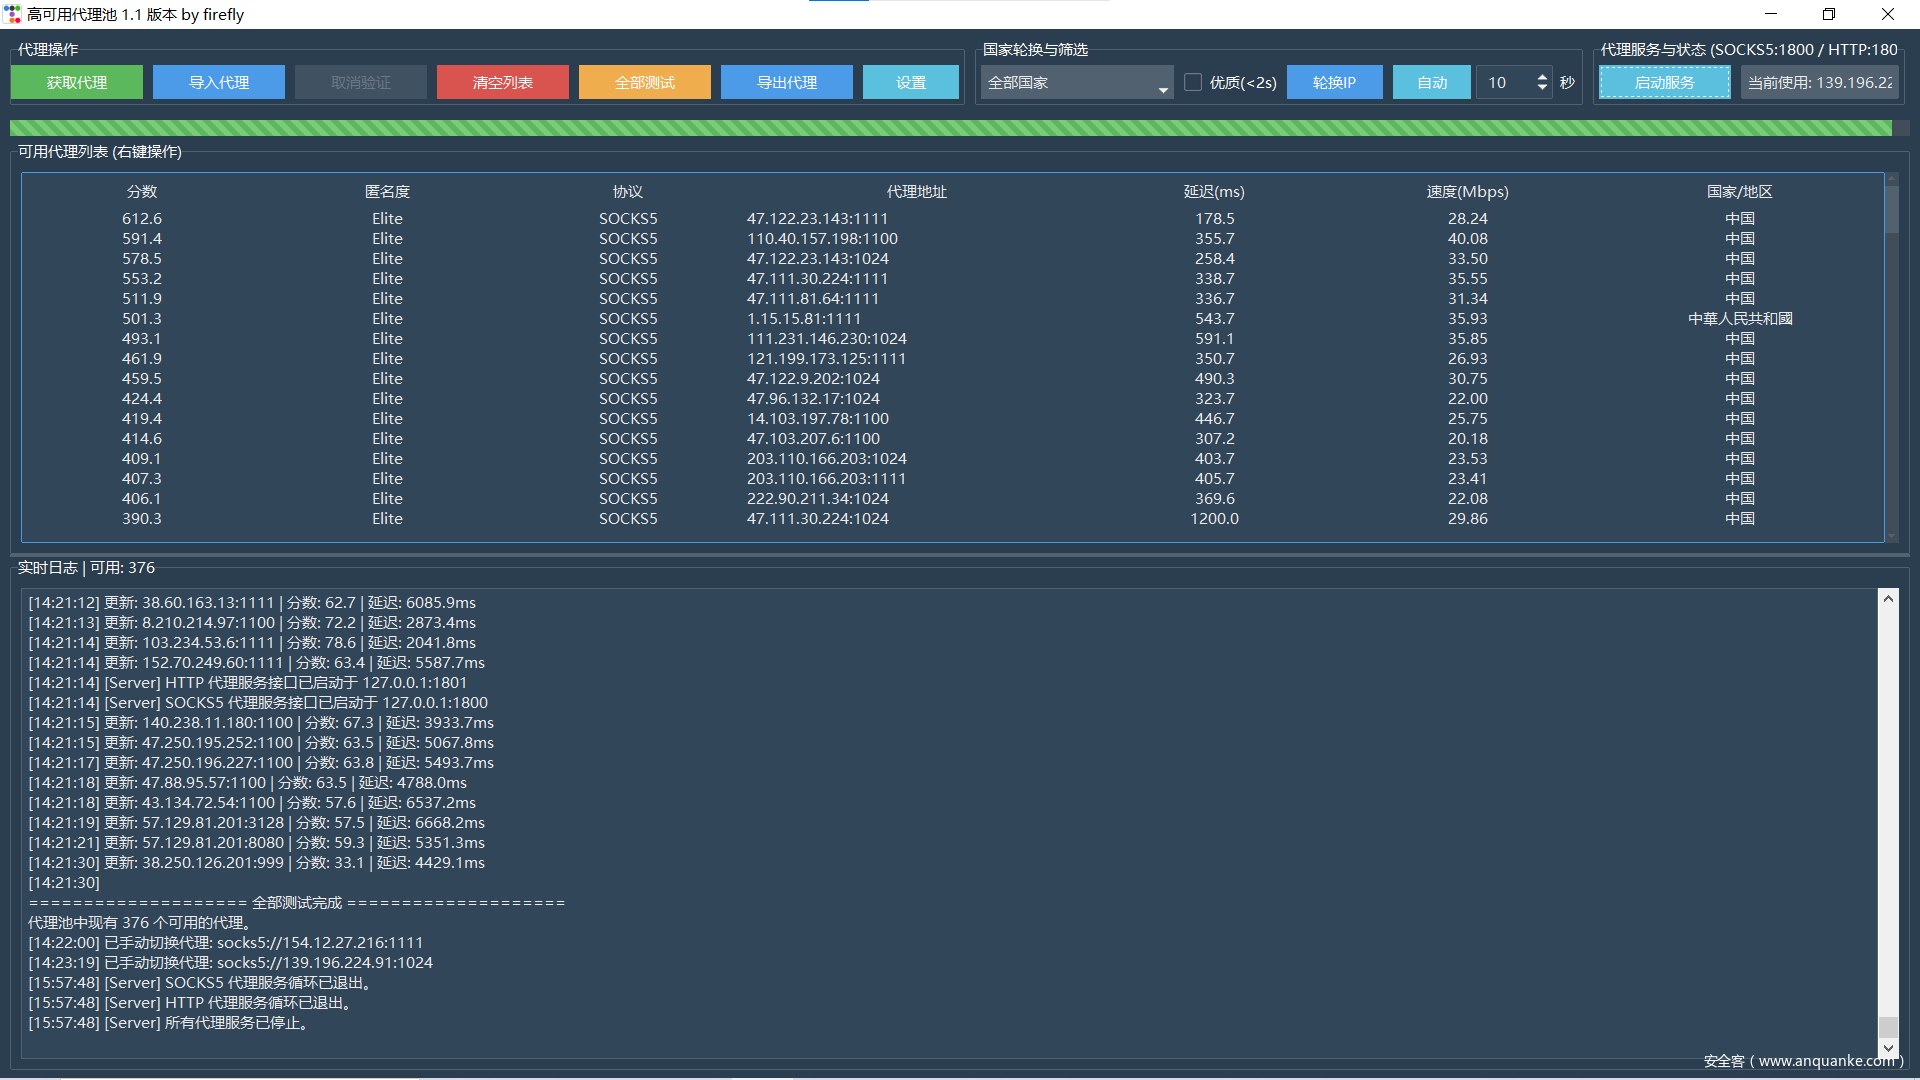Click the app icon in title bar
The image size is (1920, 1080).
click(13, 14)
